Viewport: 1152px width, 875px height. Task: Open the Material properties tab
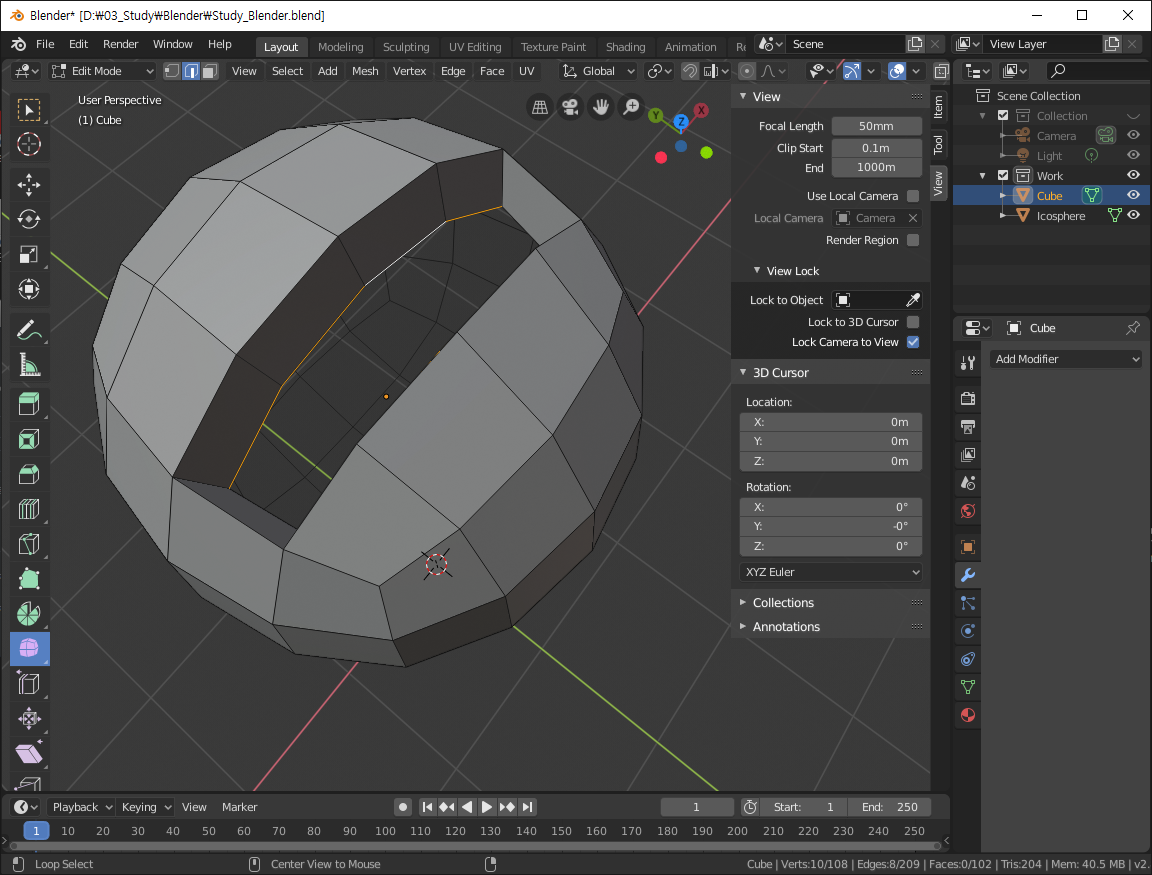(x=968, y=715)
